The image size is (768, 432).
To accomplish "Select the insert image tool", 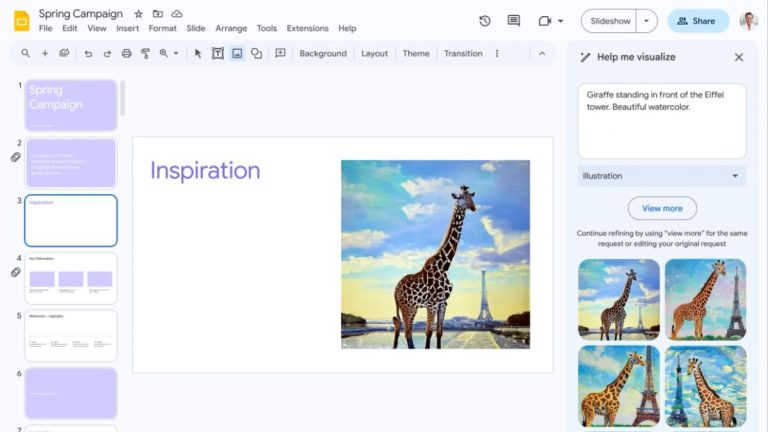I will pyautogui.click(x=237, y=54).
